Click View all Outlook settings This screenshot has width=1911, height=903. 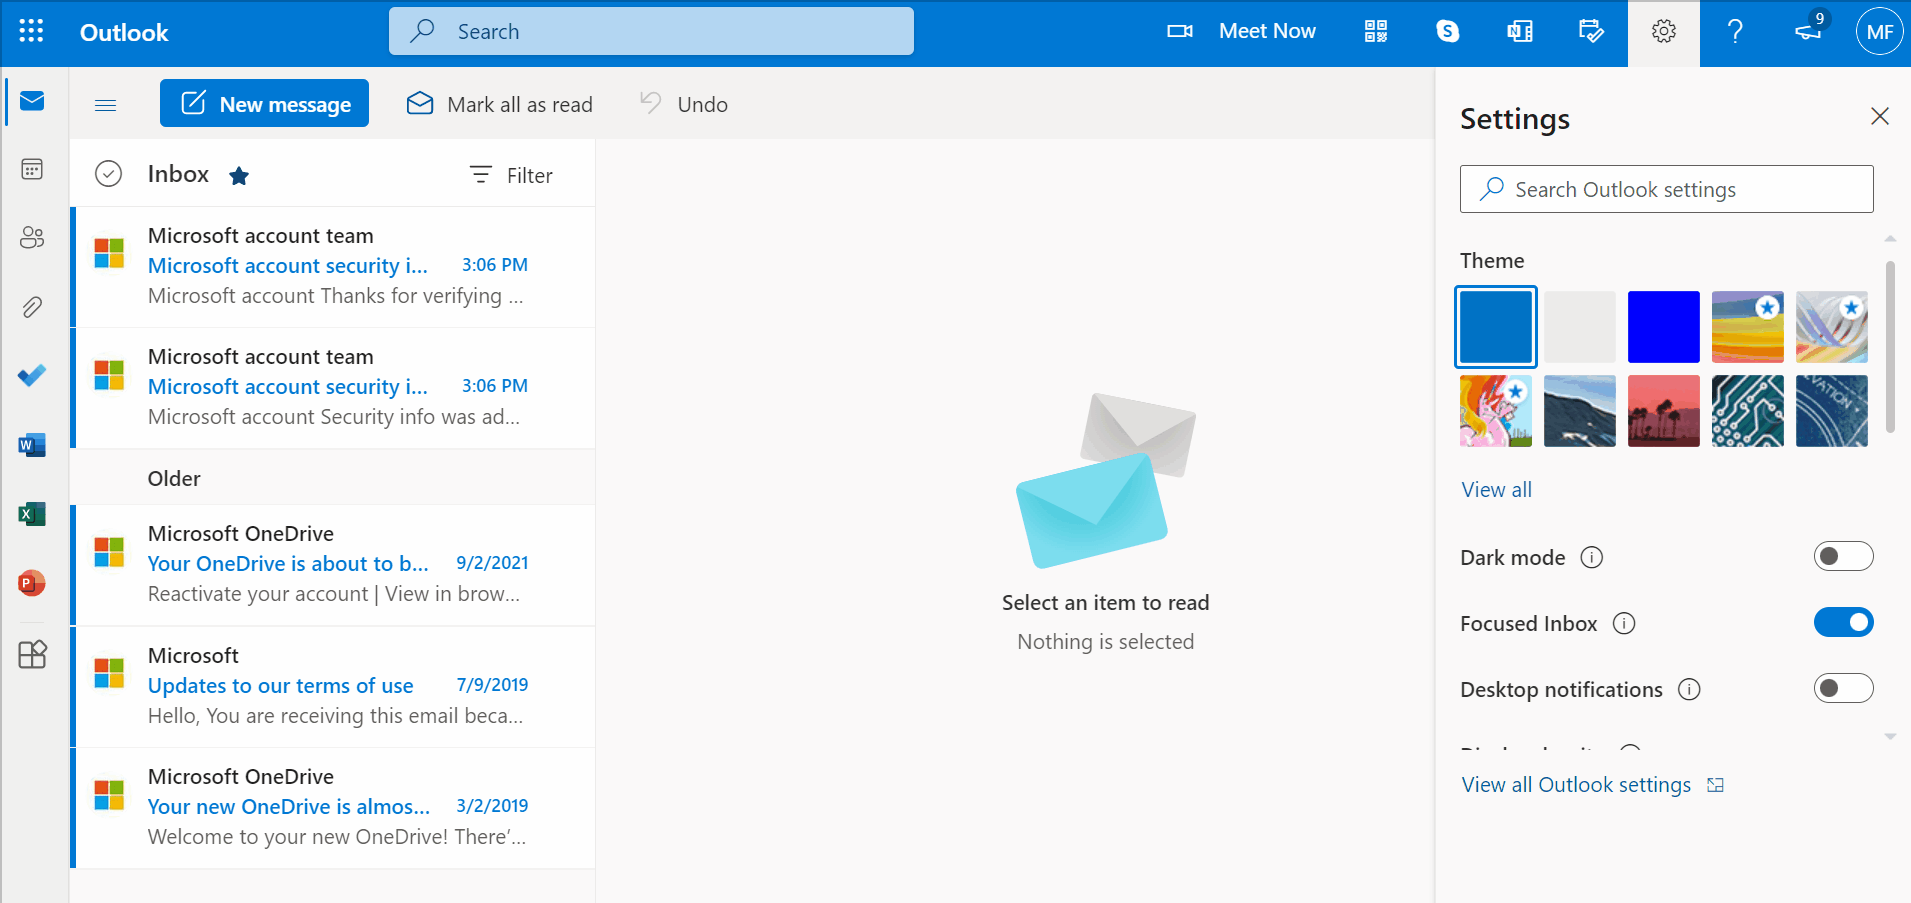click(x=1578, y=784)
